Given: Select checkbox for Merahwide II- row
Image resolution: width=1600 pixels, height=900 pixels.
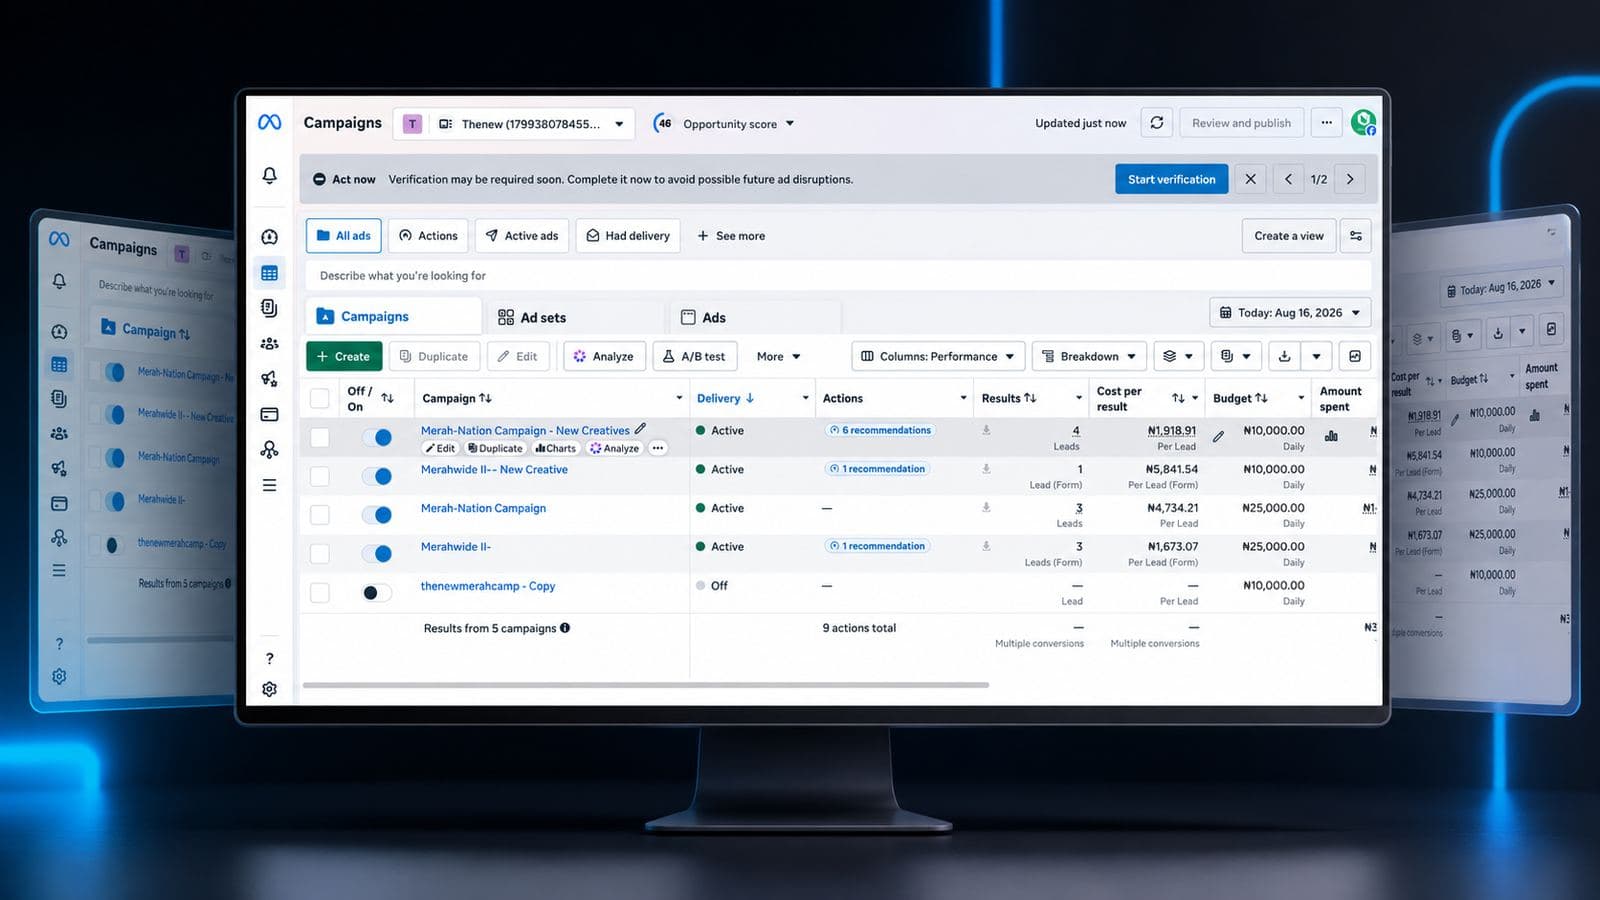Looking at the screenshot, I should (x=320, y=553).
